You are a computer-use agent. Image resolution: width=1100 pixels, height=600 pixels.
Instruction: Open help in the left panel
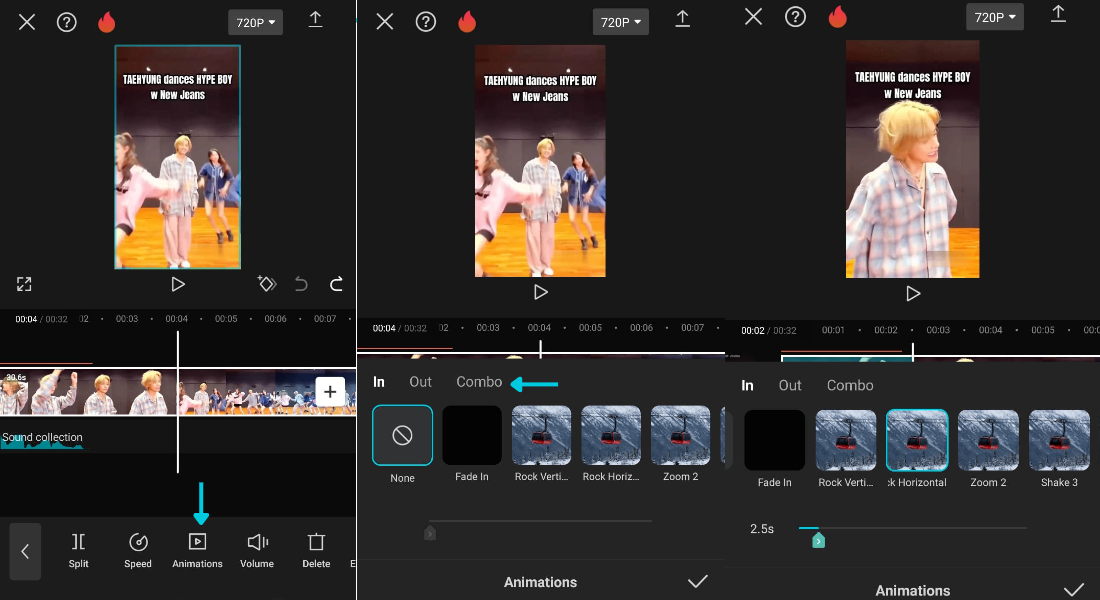coord(67,22)
